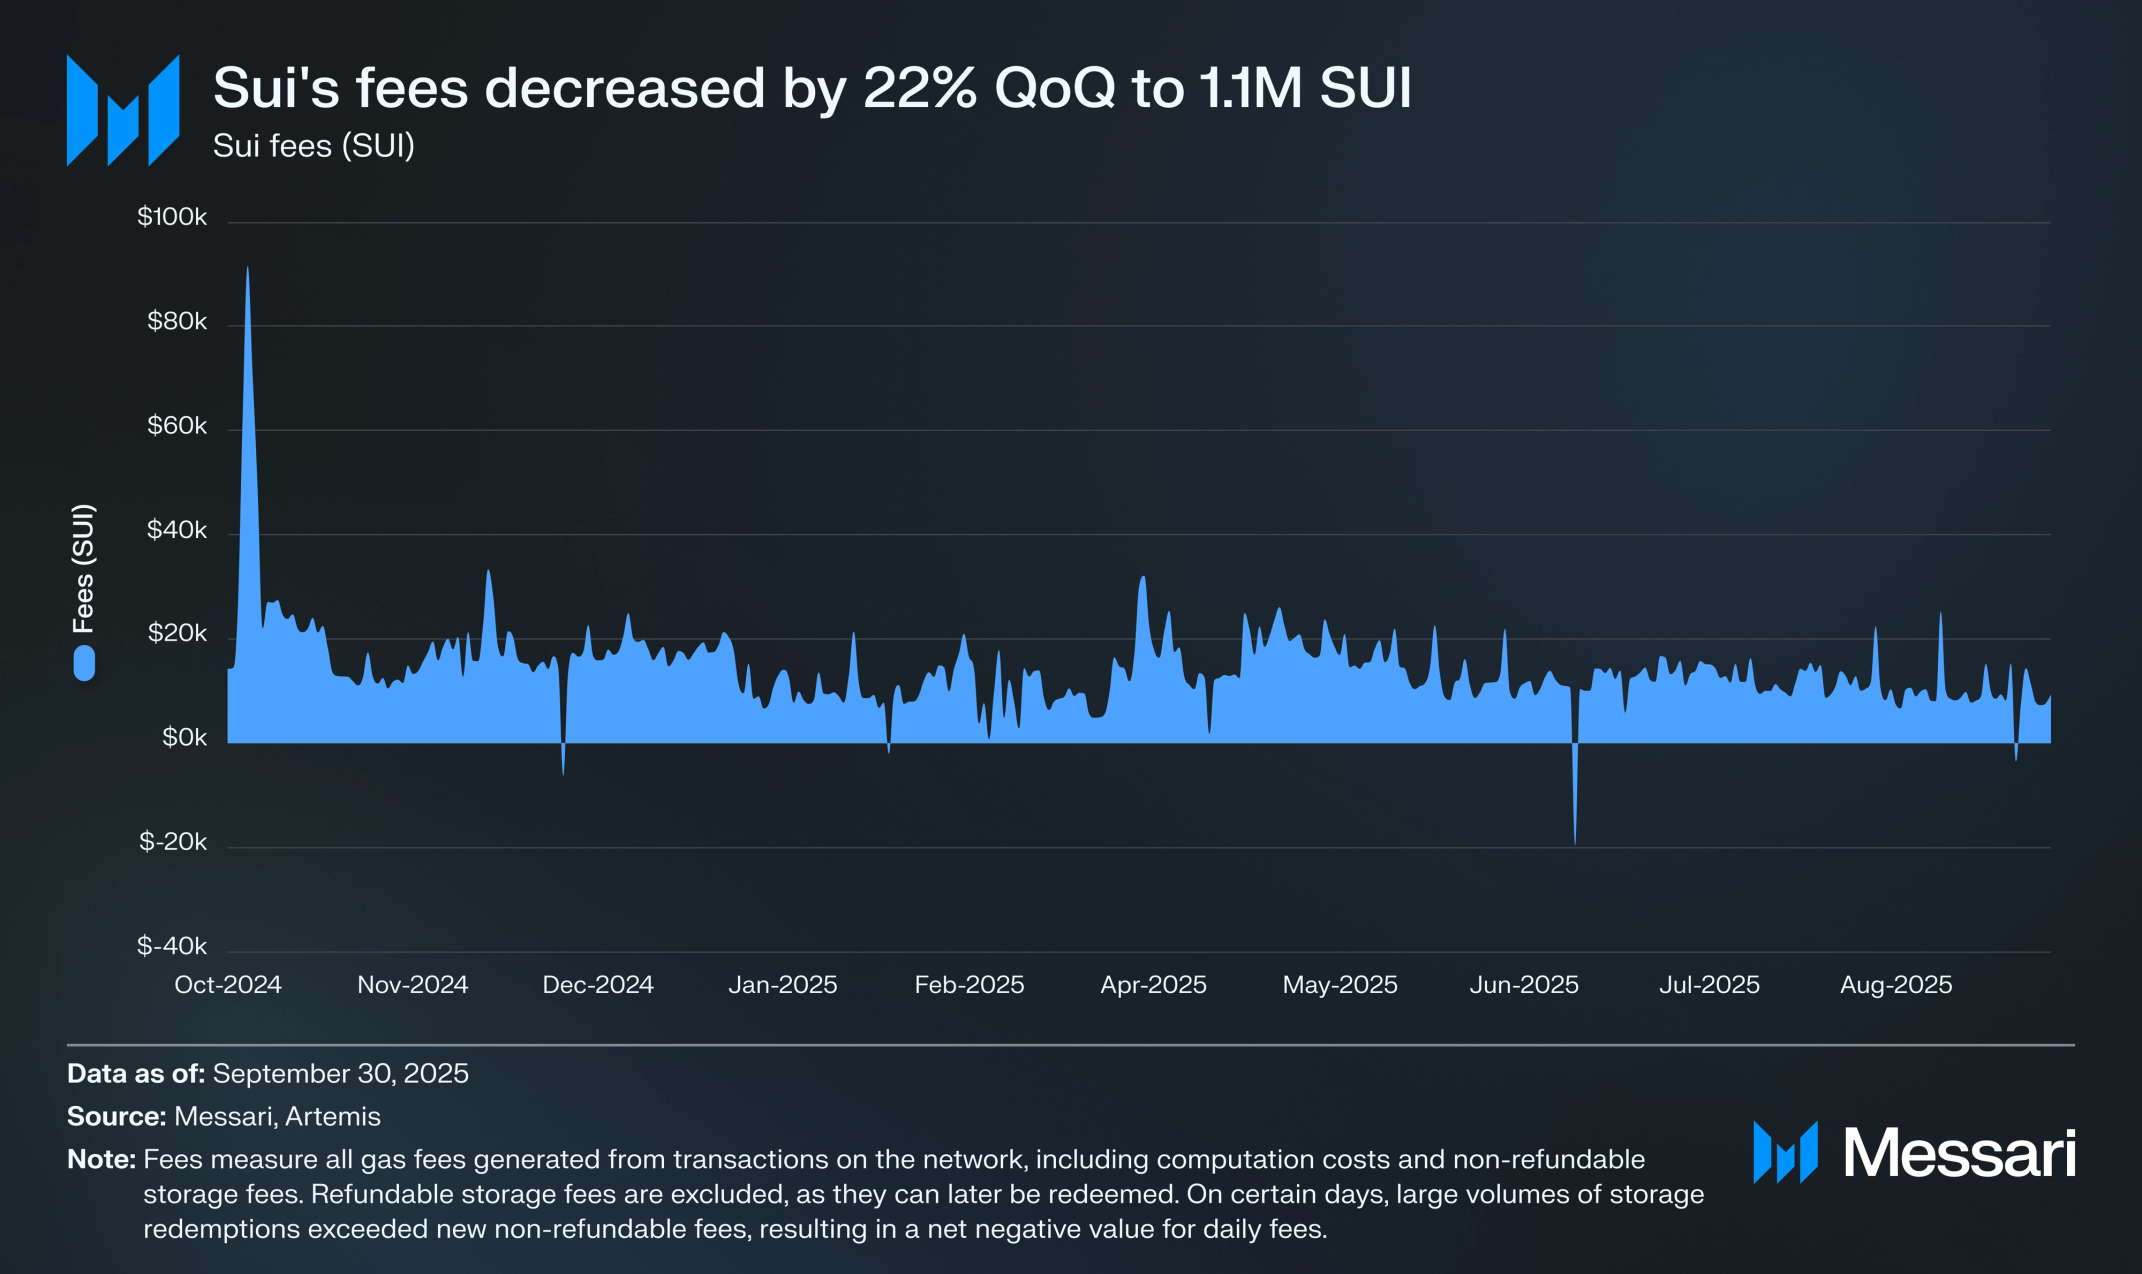Click the $0k y-axis label
2142x1274 pixels.
(184, 738)
